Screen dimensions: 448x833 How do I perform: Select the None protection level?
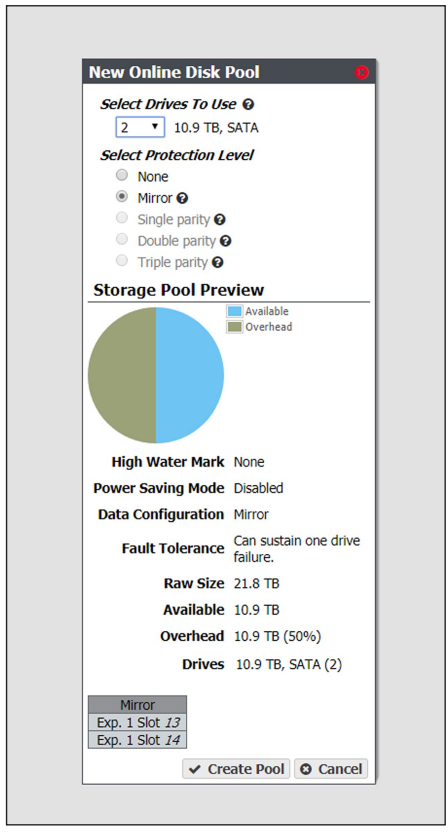(x=122, y=175)
